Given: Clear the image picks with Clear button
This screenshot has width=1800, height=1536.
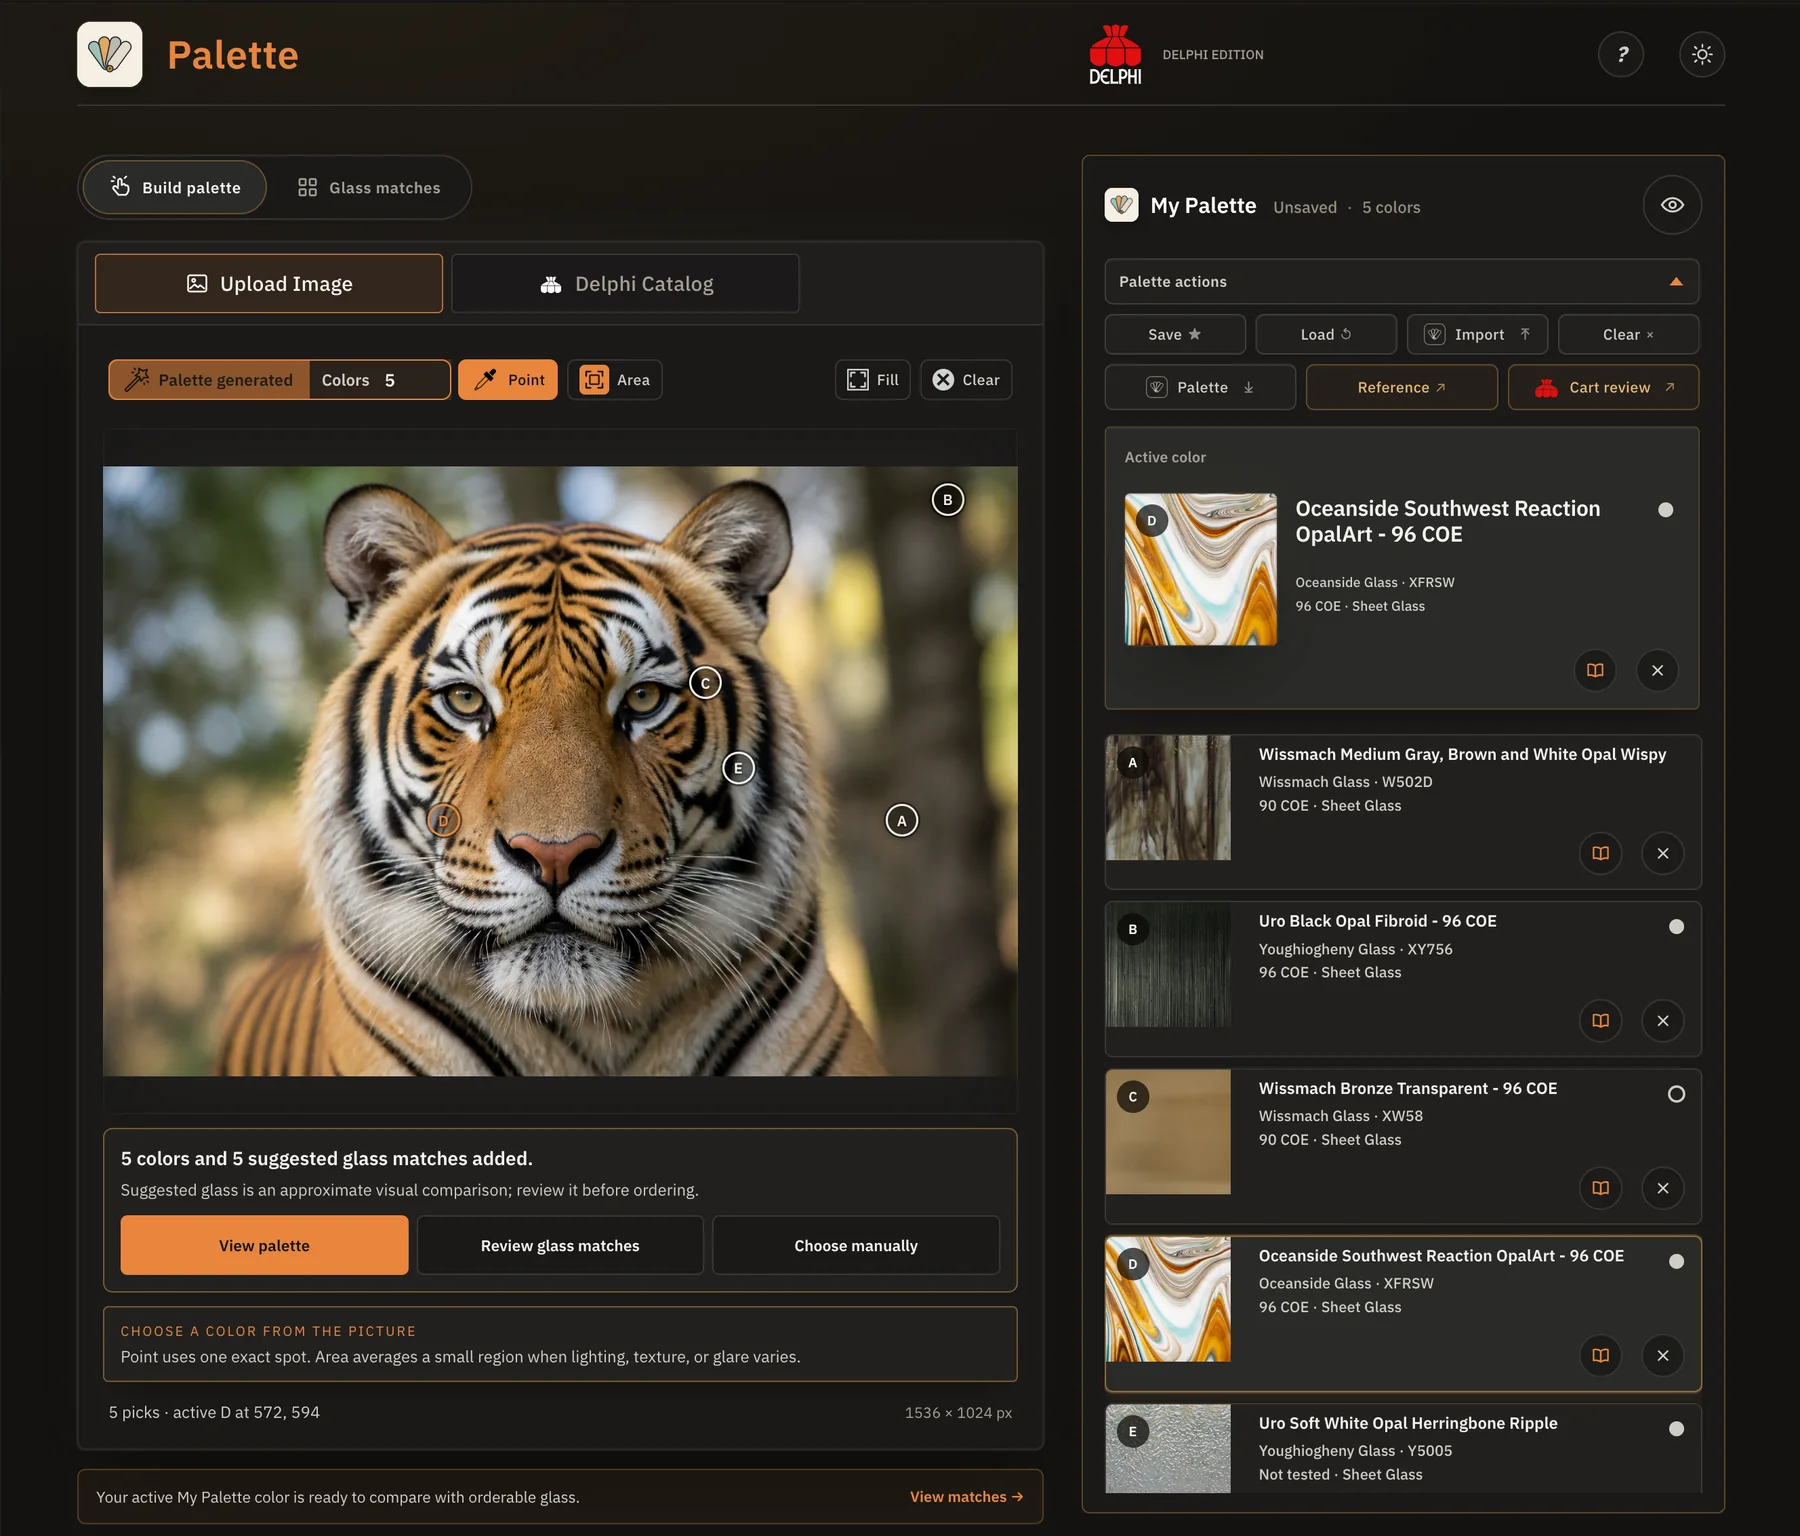Looking at the screenshot, I should point(966,380).
